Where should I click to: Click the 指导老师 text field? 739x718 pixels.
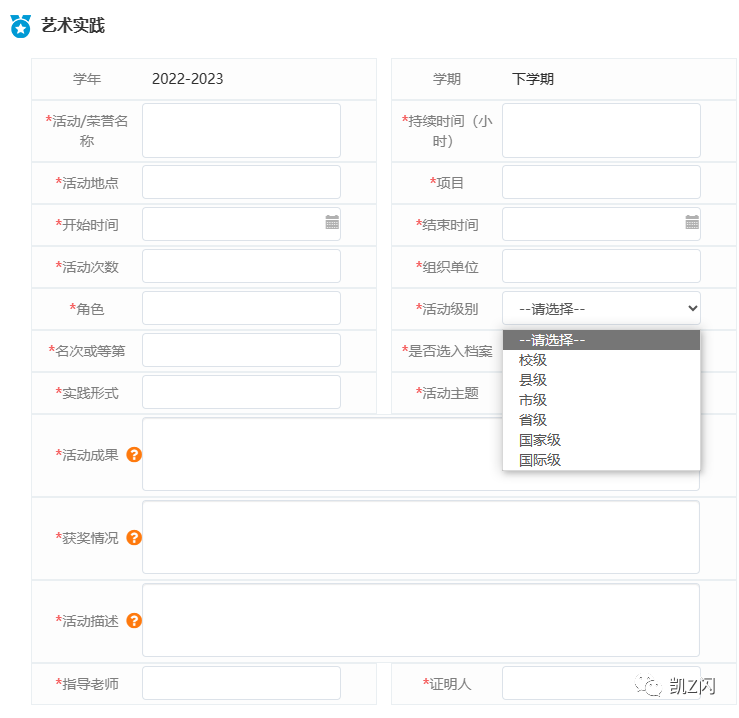pyautogui.click(x=241, y=683)
